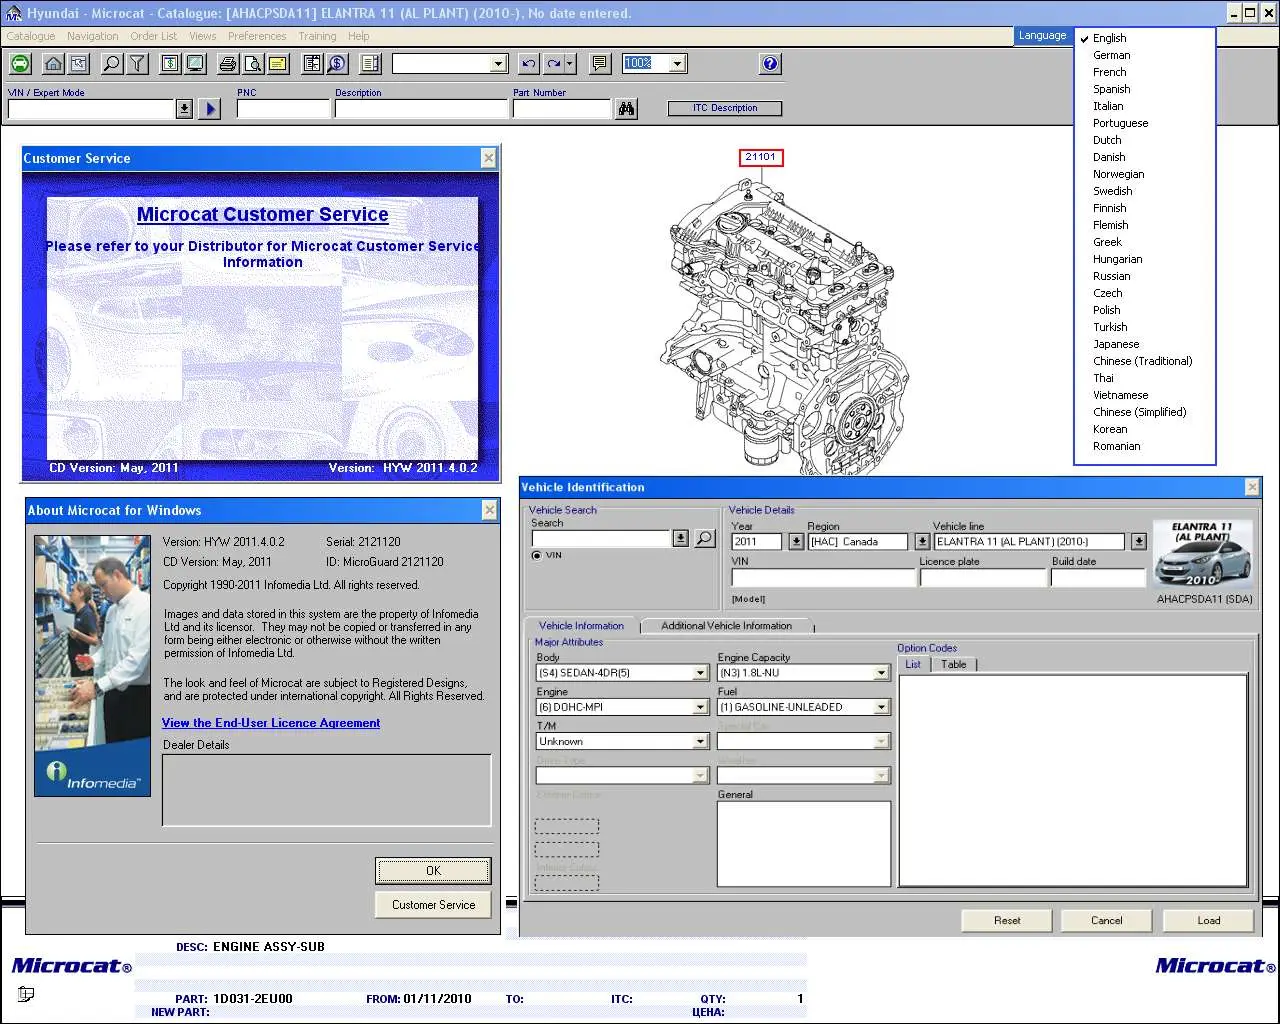This screenshot has height=1024, width=1280.
Task: Select the VIN radio button
Action: tap(537, 555)
